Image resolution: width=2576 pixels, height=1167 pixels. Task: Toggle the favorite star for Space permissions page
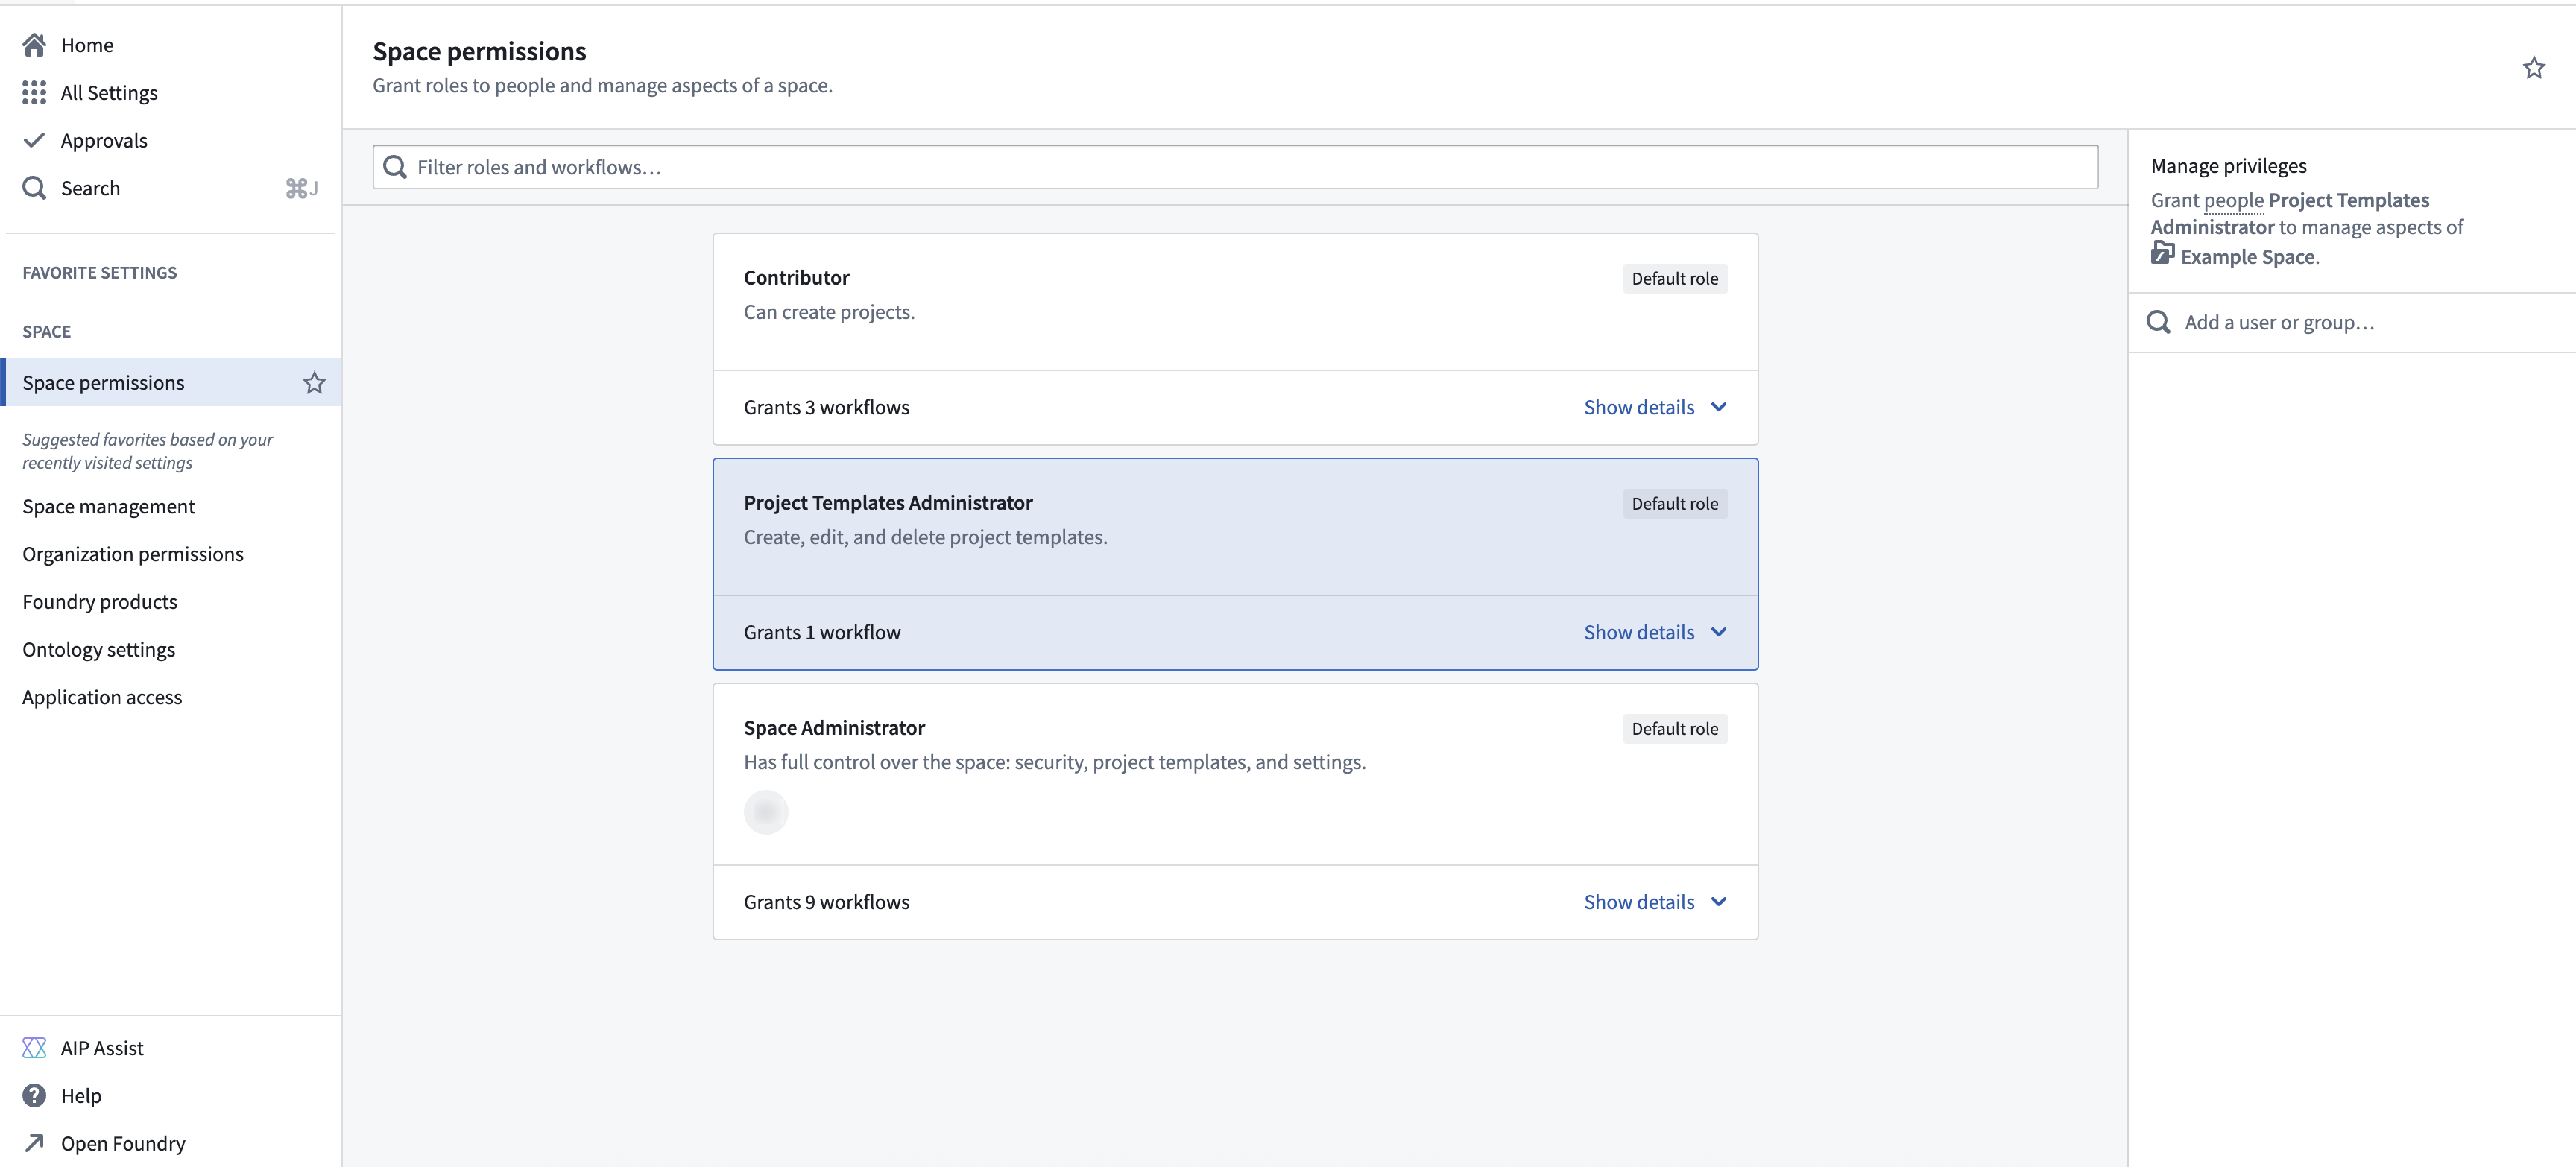click(x=2534, y=67)
